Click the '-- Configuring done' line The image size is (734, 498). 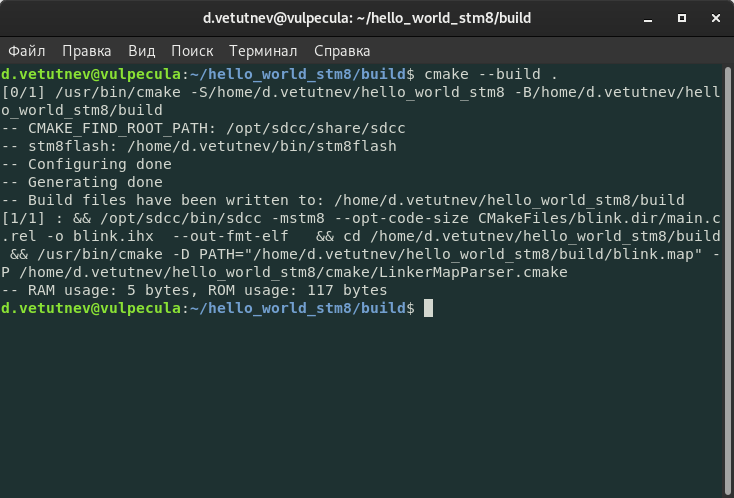point(87,164)
